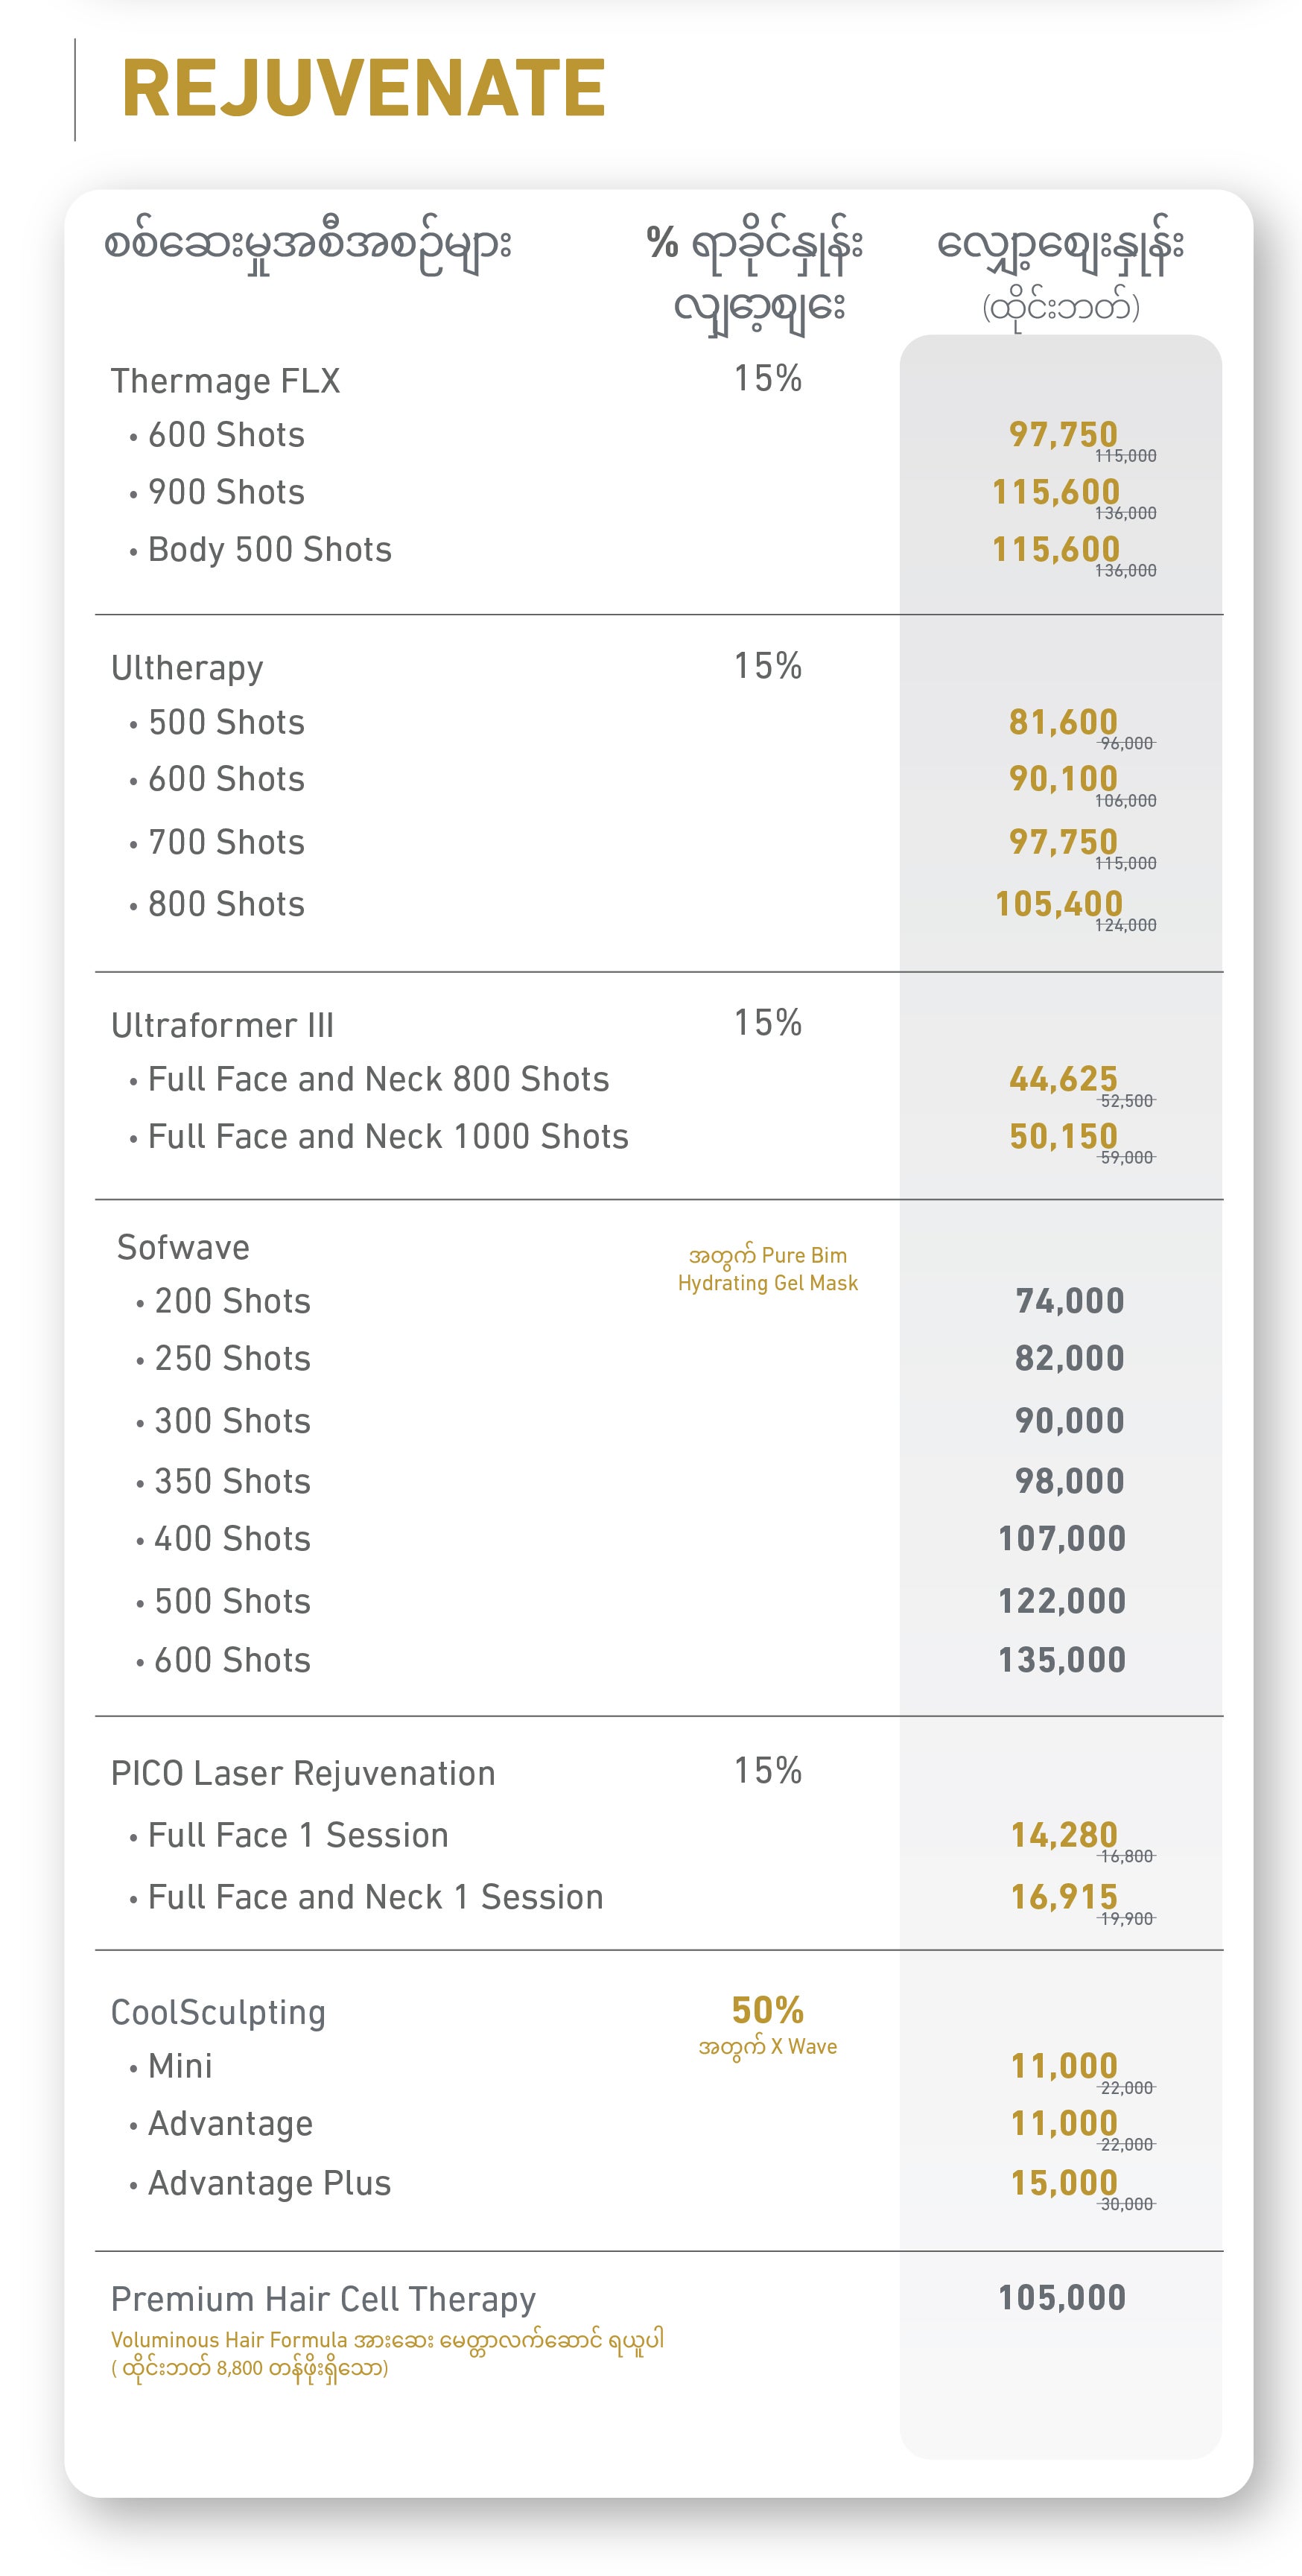Click Premium Hair Cell Therapy title
The image size is (1302, 2576).
tap(323, 2299)
